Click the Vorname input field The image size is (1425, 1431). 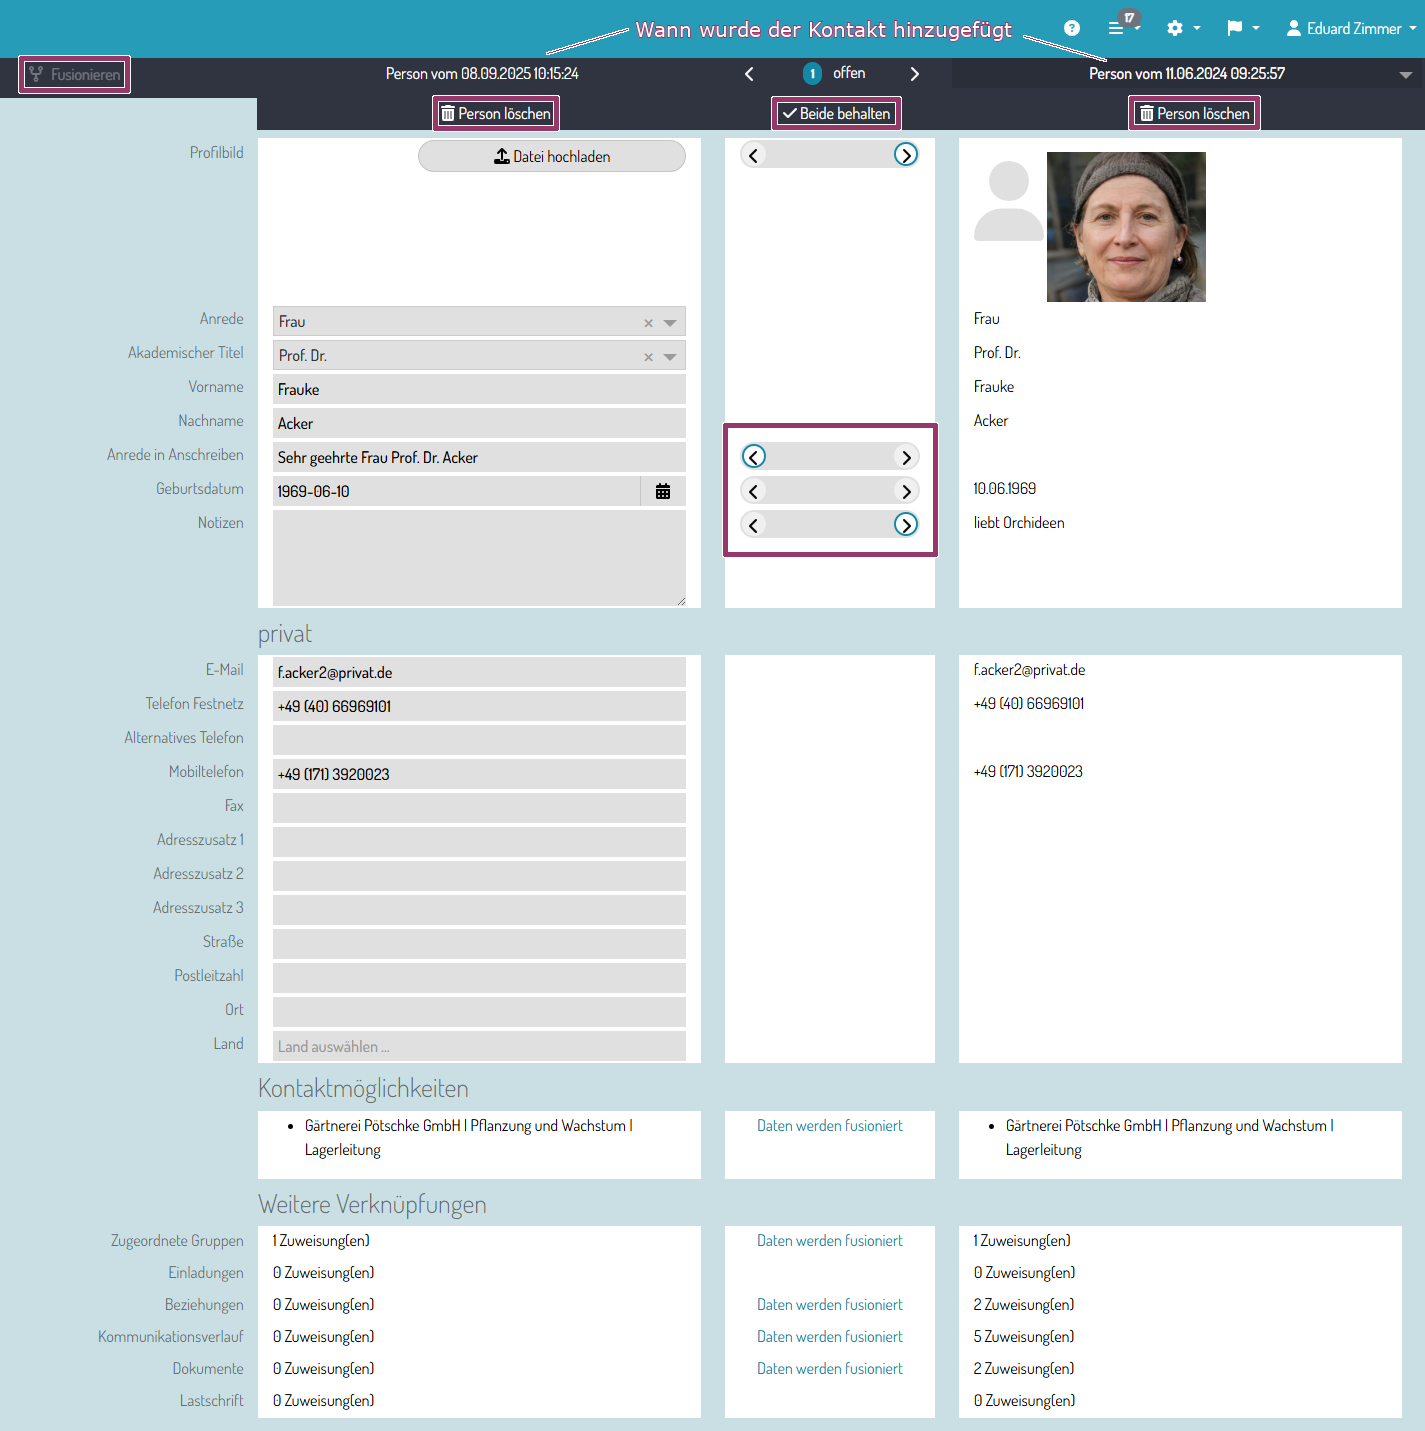(479, 389)
